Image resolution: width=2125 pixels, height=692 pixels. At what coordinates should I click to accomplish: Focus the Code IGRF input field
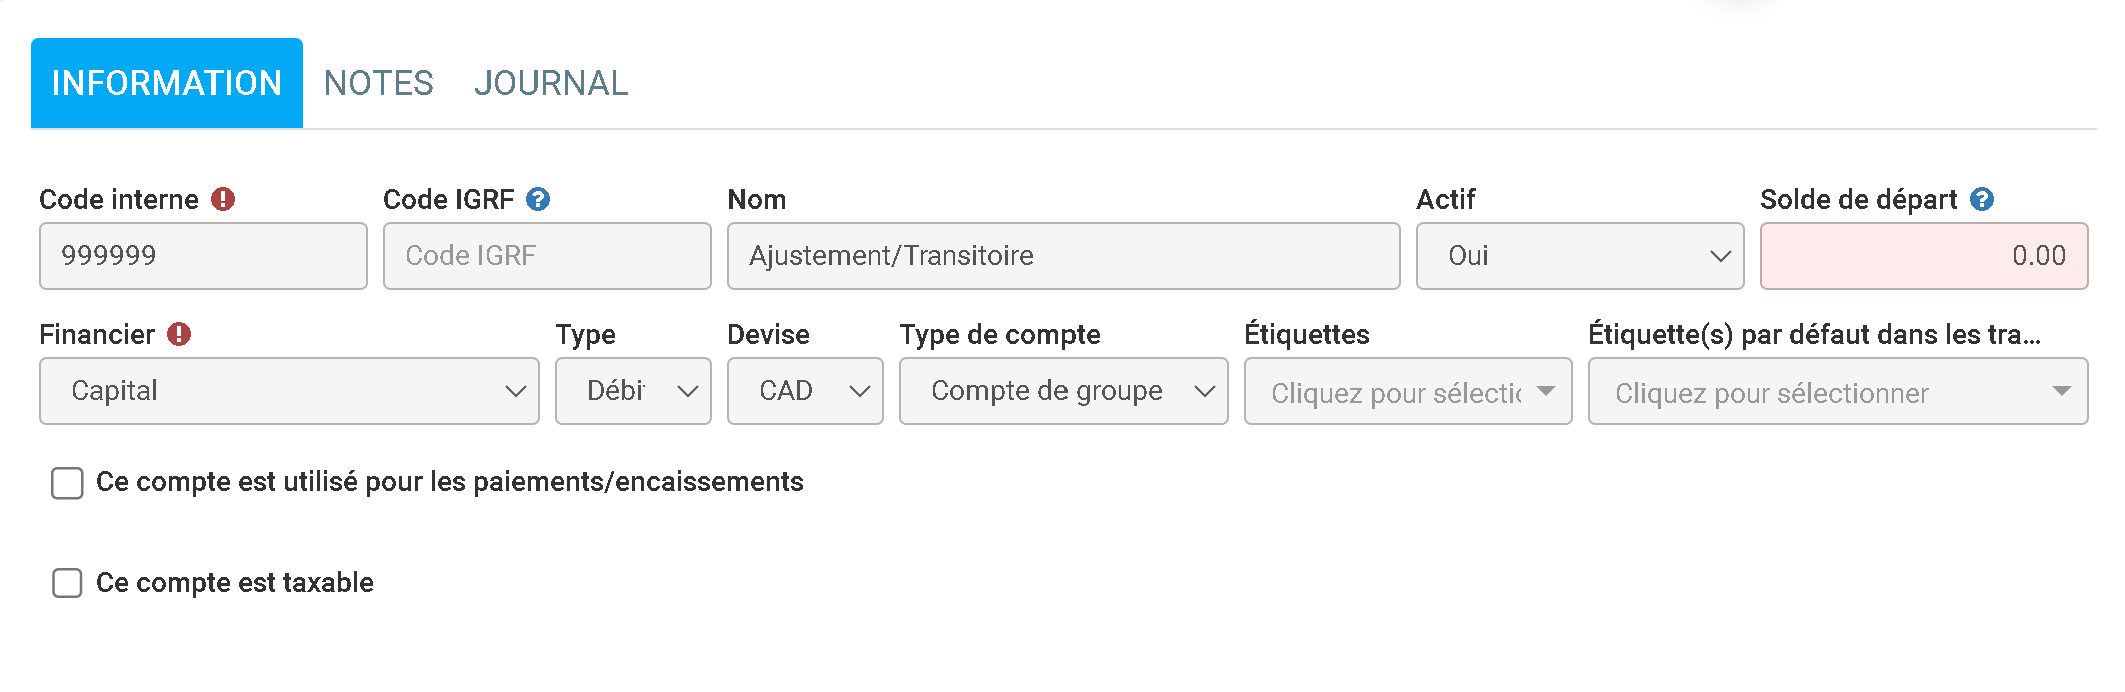[547, 256]
